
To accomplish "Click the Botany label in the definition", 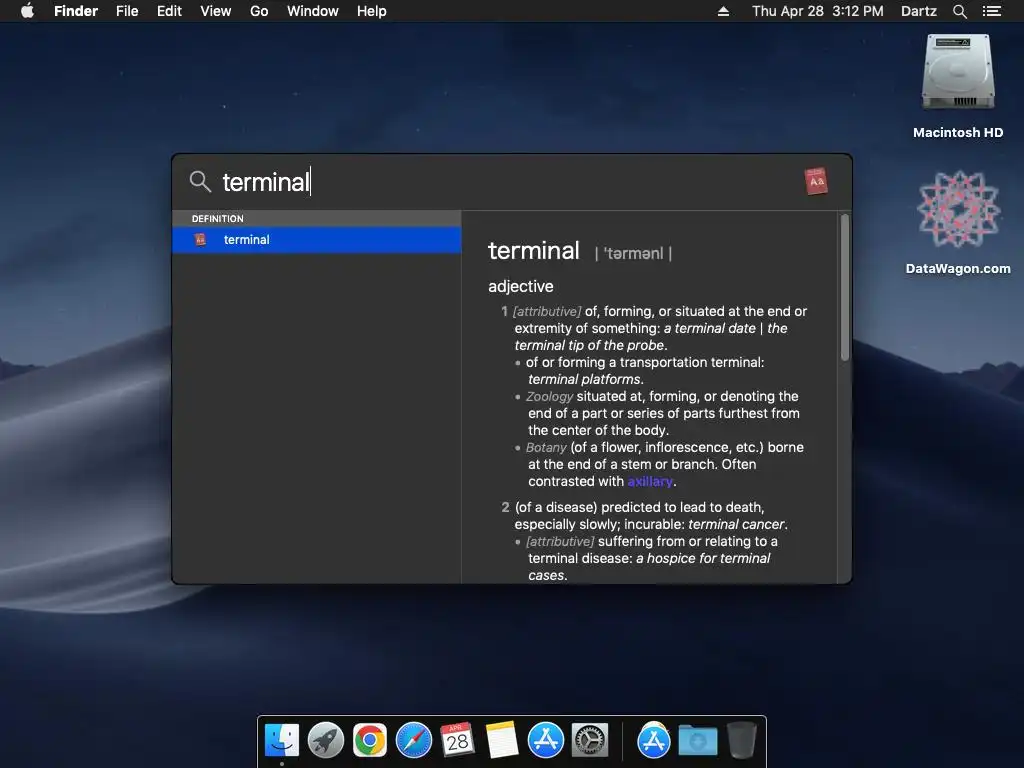I will 546,447.
